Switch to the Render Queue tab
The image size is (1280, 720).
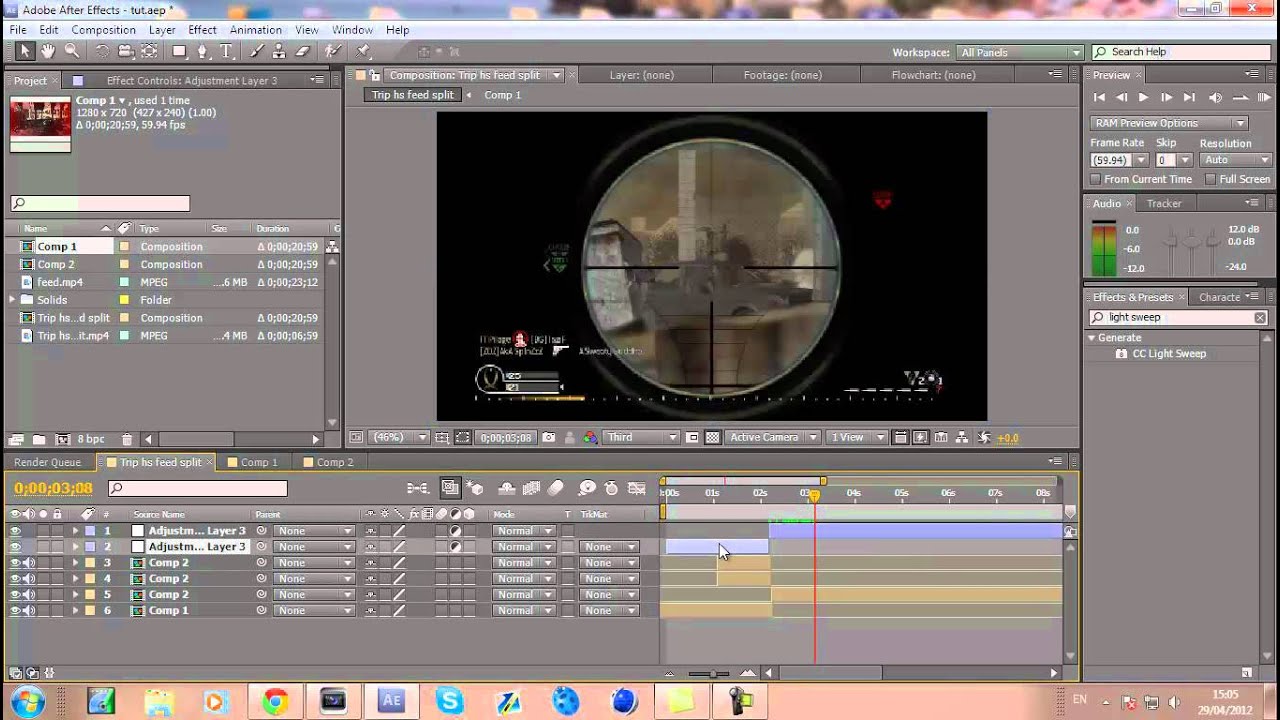coord(47,462)
